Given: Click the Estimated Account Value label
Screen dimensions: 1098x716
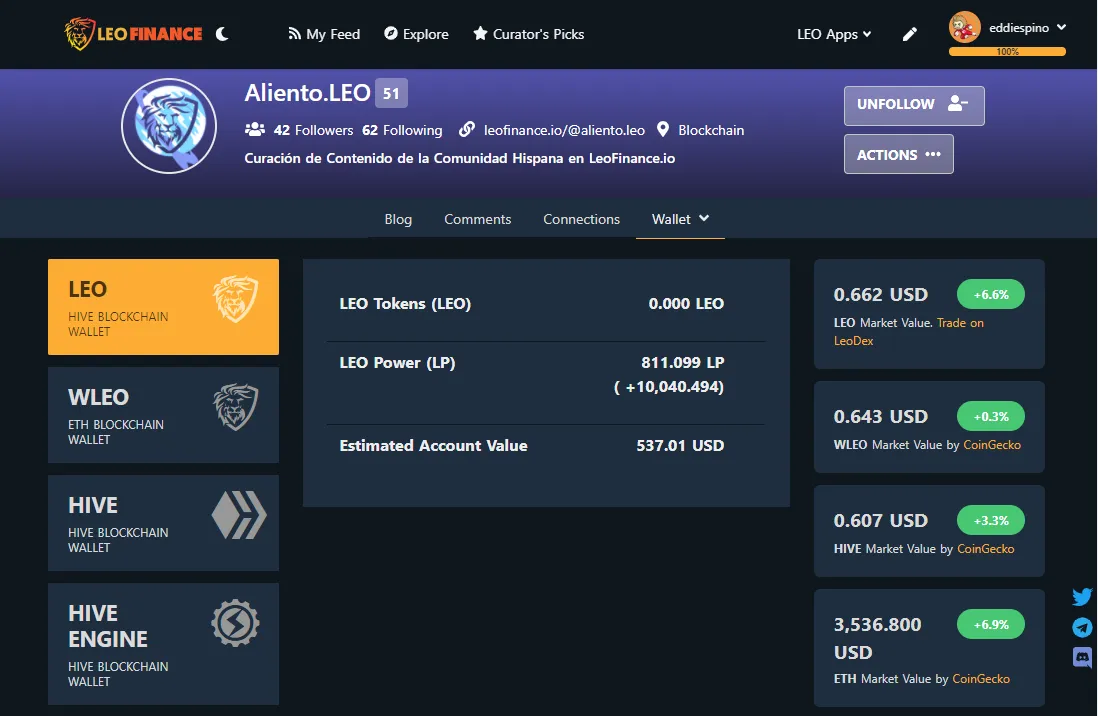Looking at the screenshot, I should tap(433, 446).
